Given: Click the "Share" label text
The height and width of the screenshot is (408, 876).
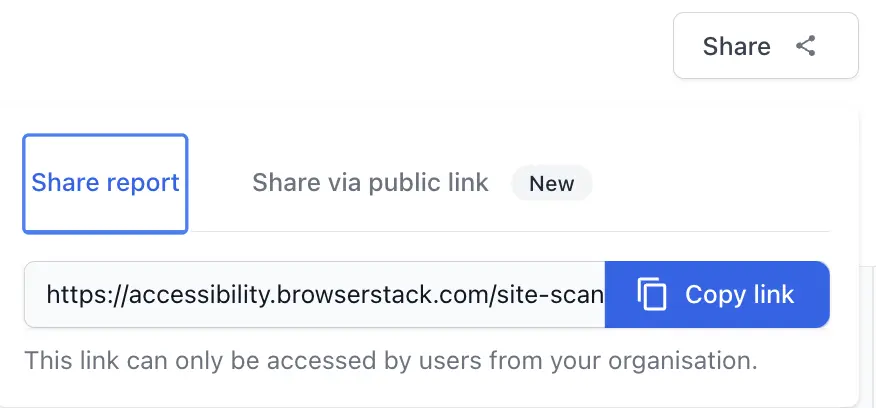Looking at the screenshot, I should pos(736,46).
